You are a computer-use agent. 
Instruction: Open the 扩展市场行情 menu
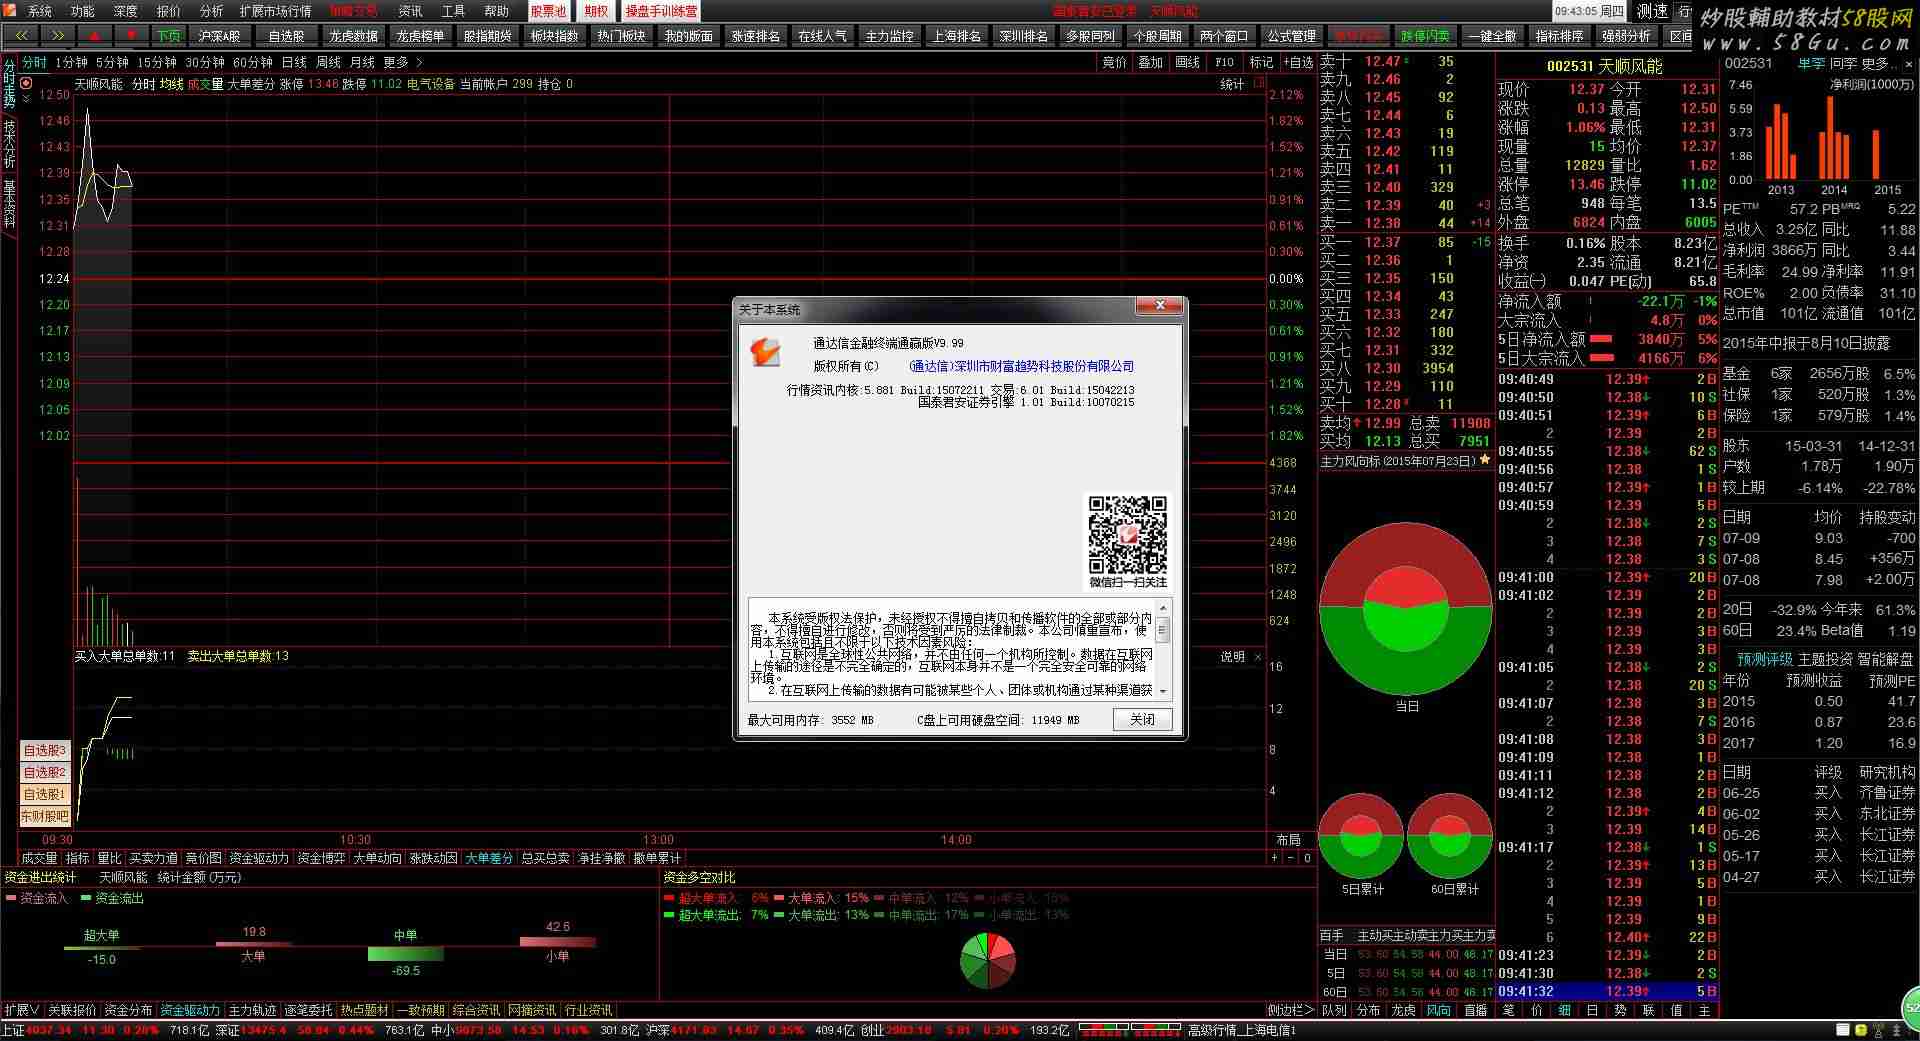pyautogui.click(x=275, y=11)
